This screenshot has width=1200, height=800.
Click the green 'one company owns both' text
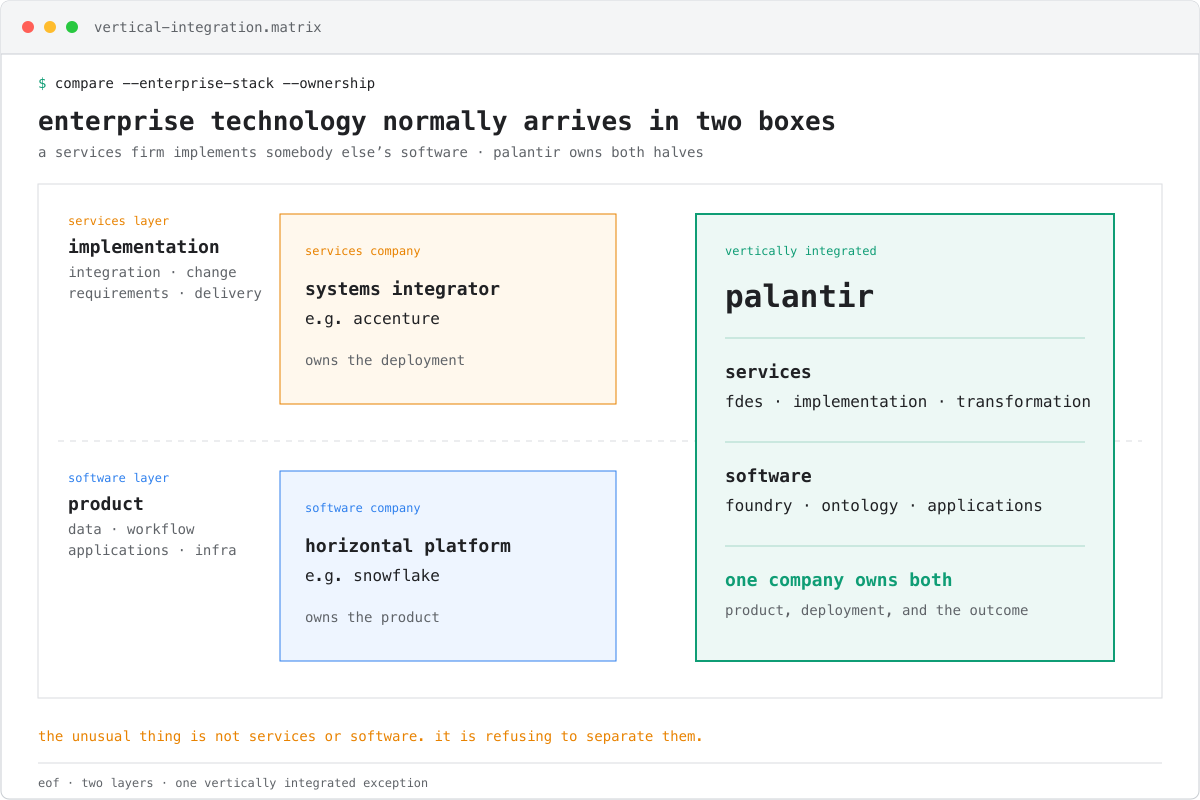click(x=838, y=579)
